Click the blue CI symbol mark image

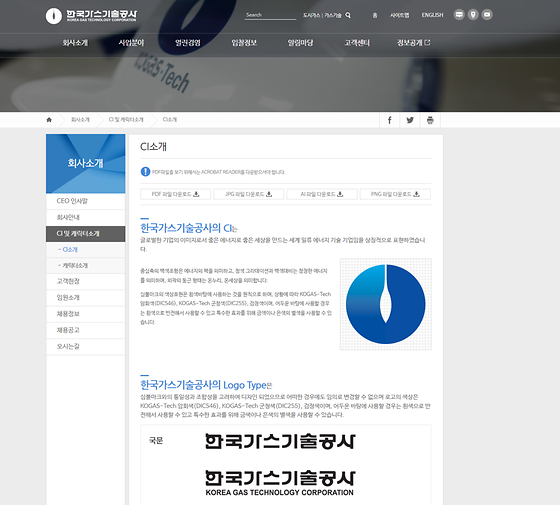point(386,304)
